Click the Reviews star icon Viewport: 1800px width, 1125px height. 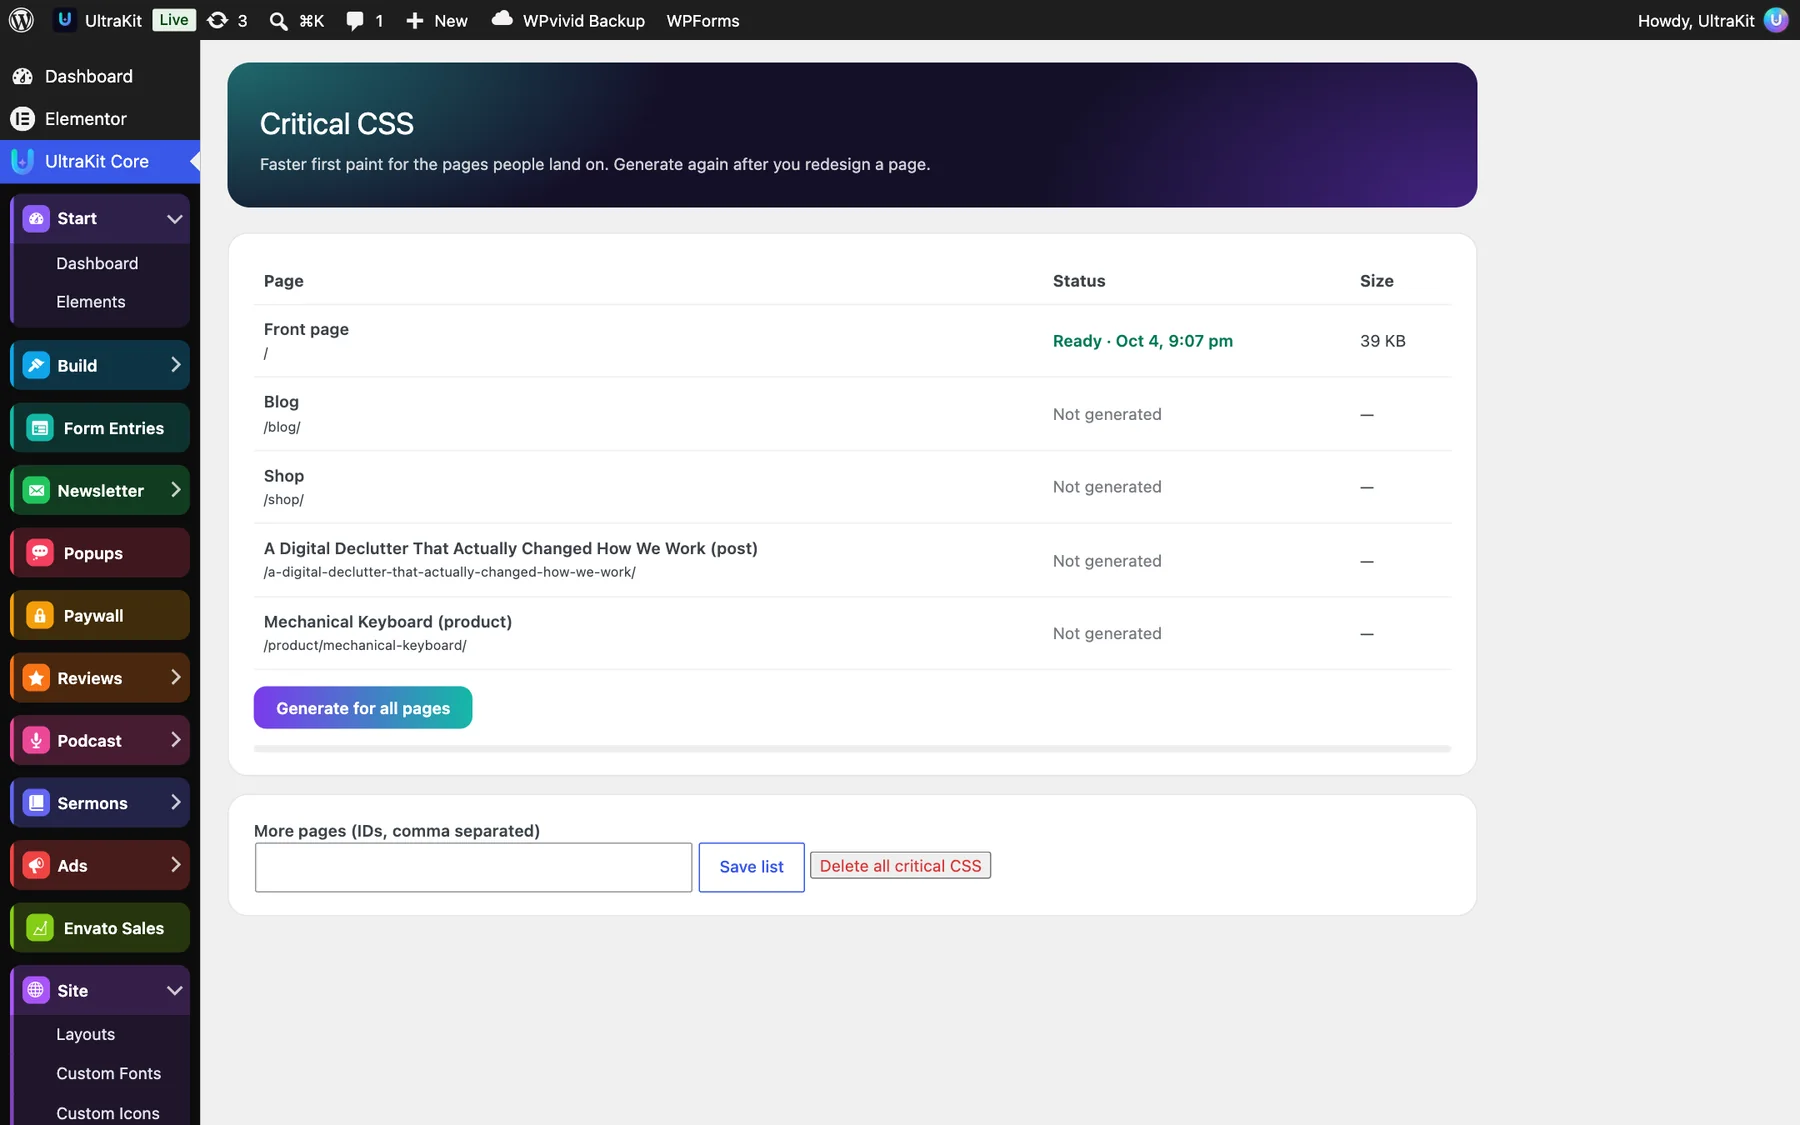[x=36, y=678]
